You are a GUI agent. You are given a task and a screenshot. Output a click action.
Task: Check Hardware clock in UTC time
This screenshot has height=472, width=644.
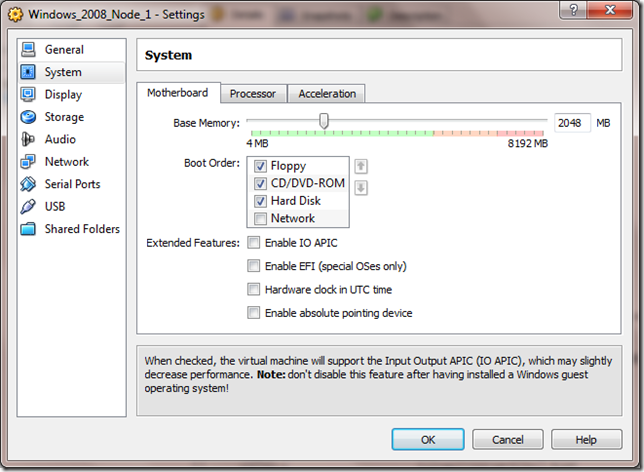click(253, 290)
